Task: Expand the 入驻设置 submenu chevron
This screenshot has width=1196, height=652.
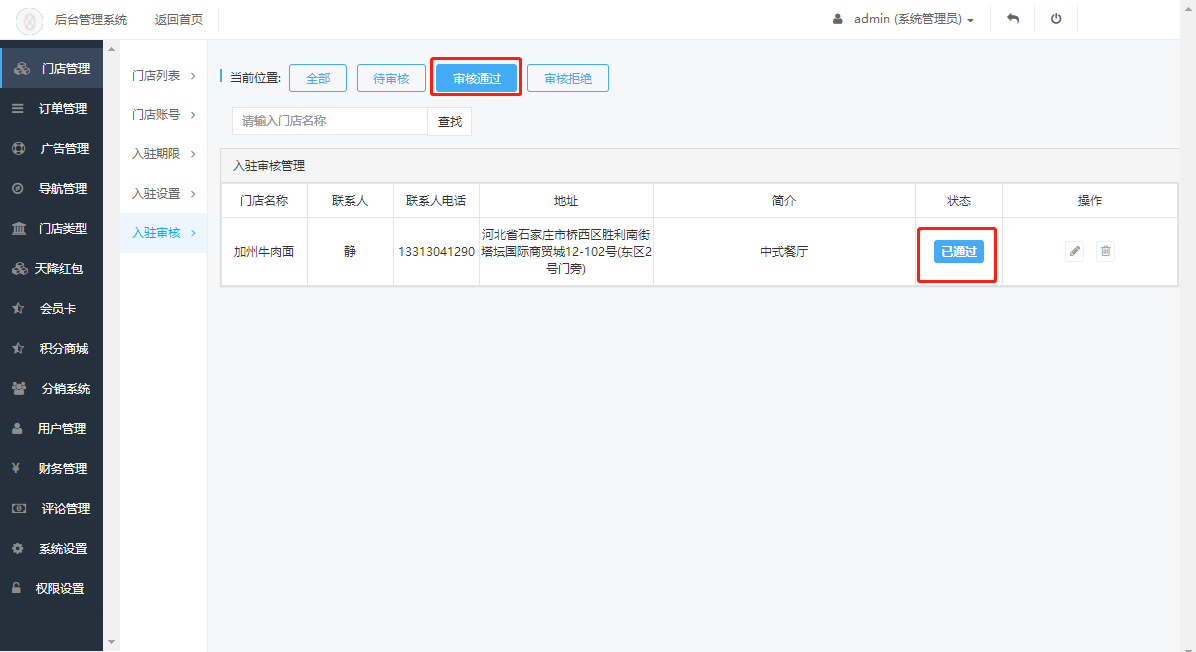Action: click(193, 194)
